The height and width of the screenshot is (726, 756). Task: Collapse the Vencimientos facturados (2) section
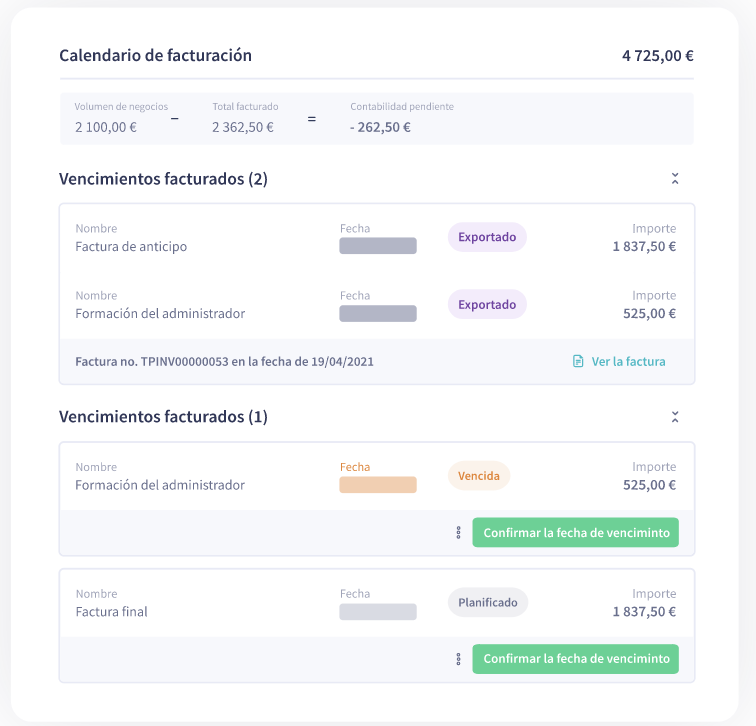point(675,179)
